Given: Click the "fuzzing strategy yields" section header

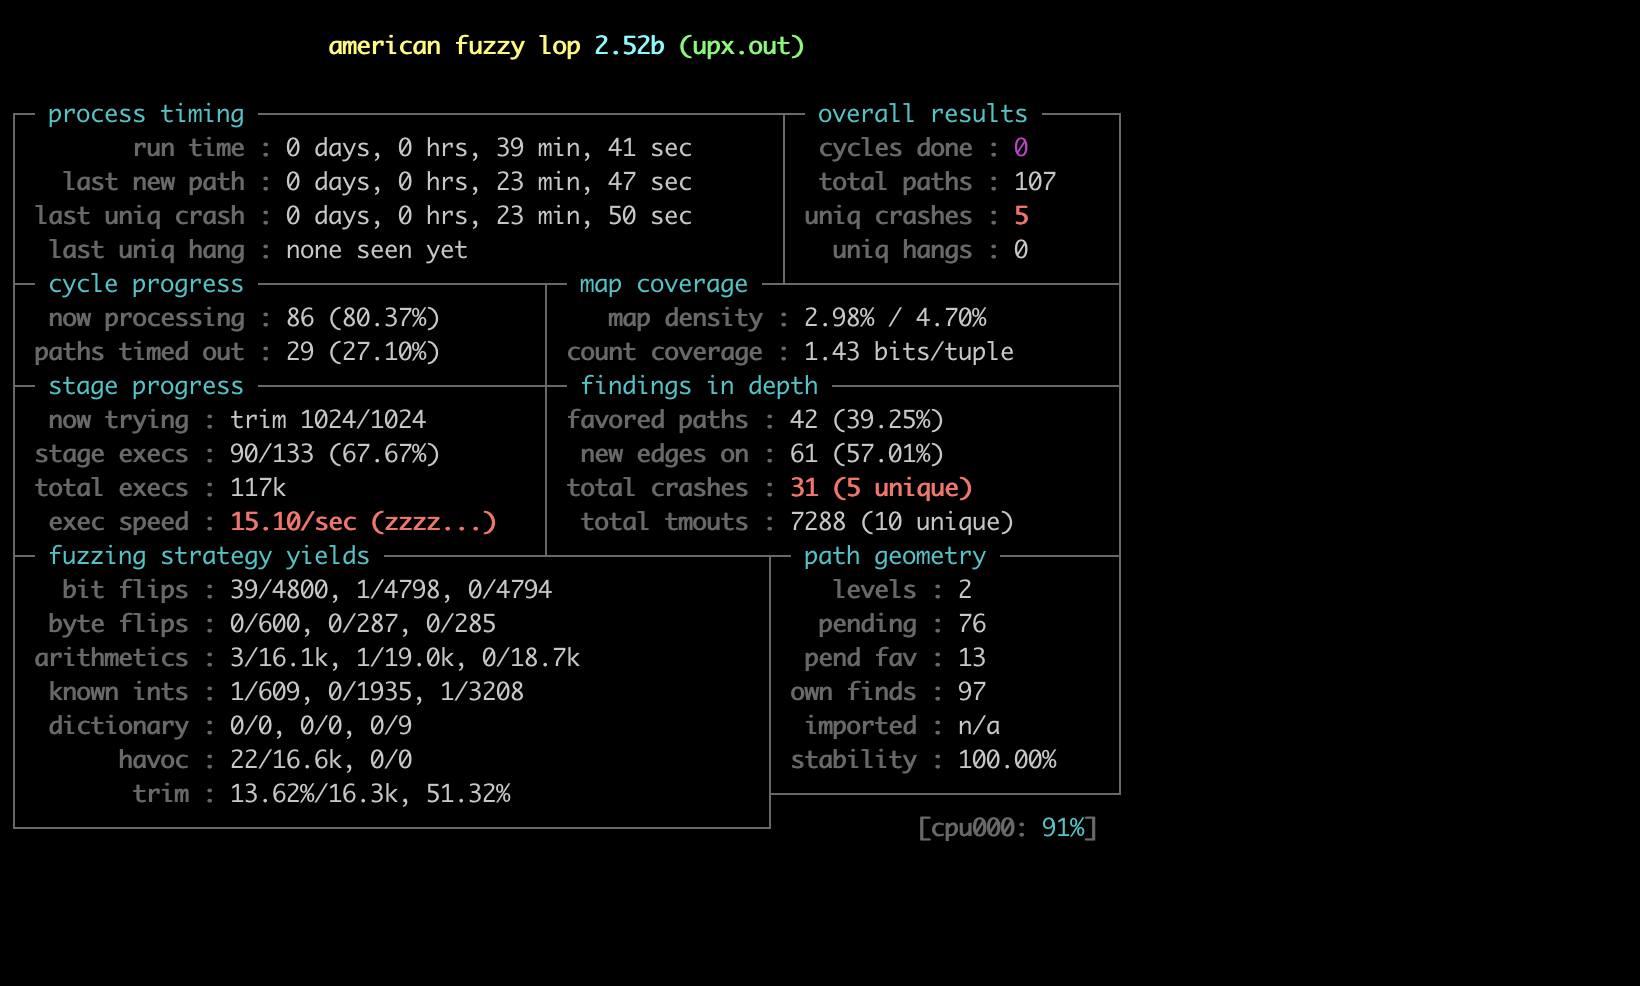Looking at the screenshot, I should [x=209, y=556].
